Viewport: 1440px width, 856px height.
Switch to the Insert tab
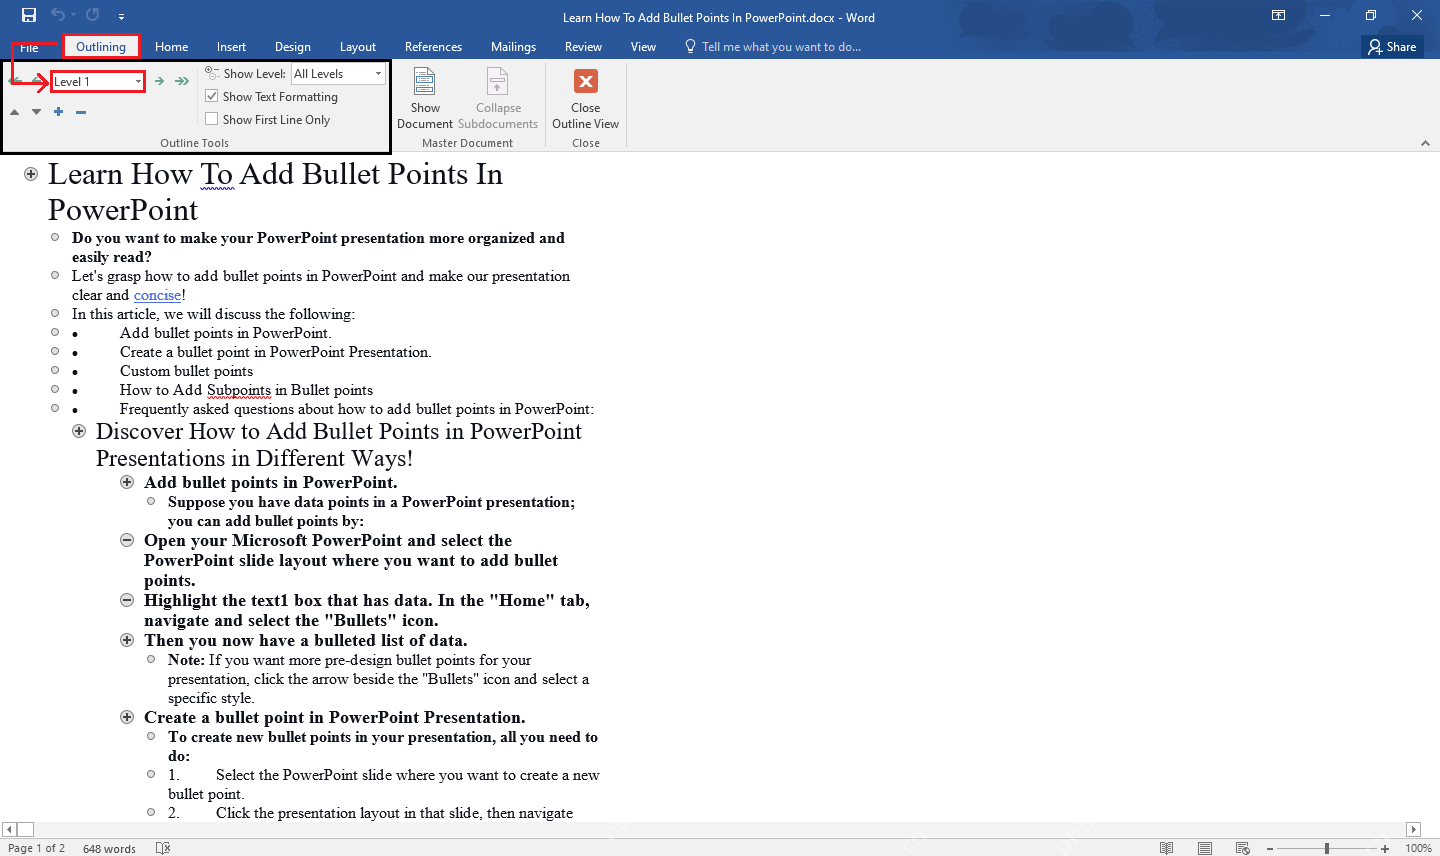click(231, 47)
